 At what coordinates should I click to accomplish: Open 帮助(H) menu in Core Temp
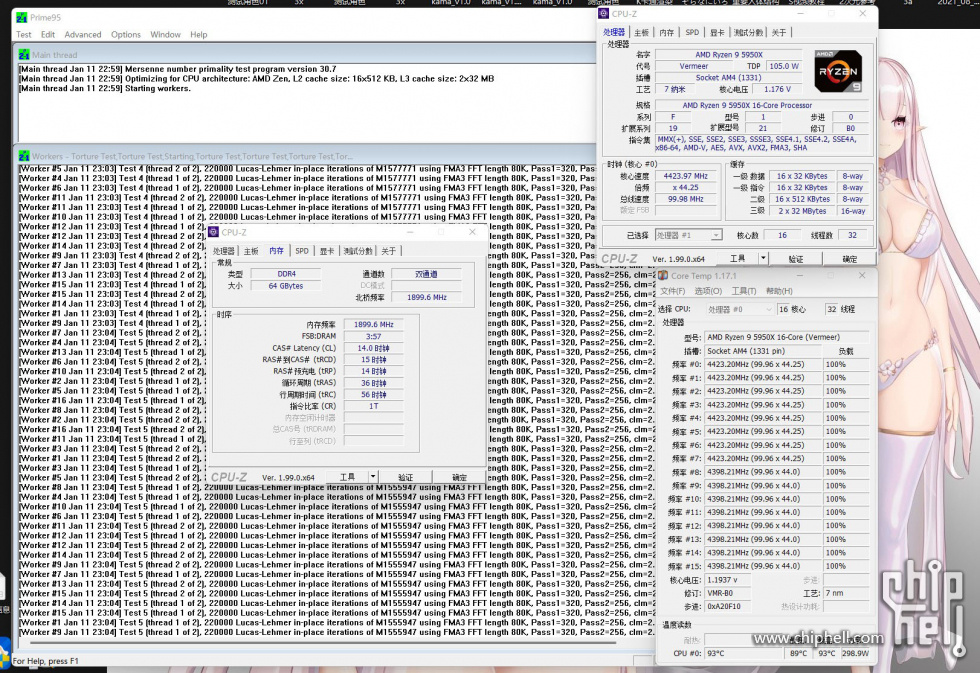[x=779, y=291]
